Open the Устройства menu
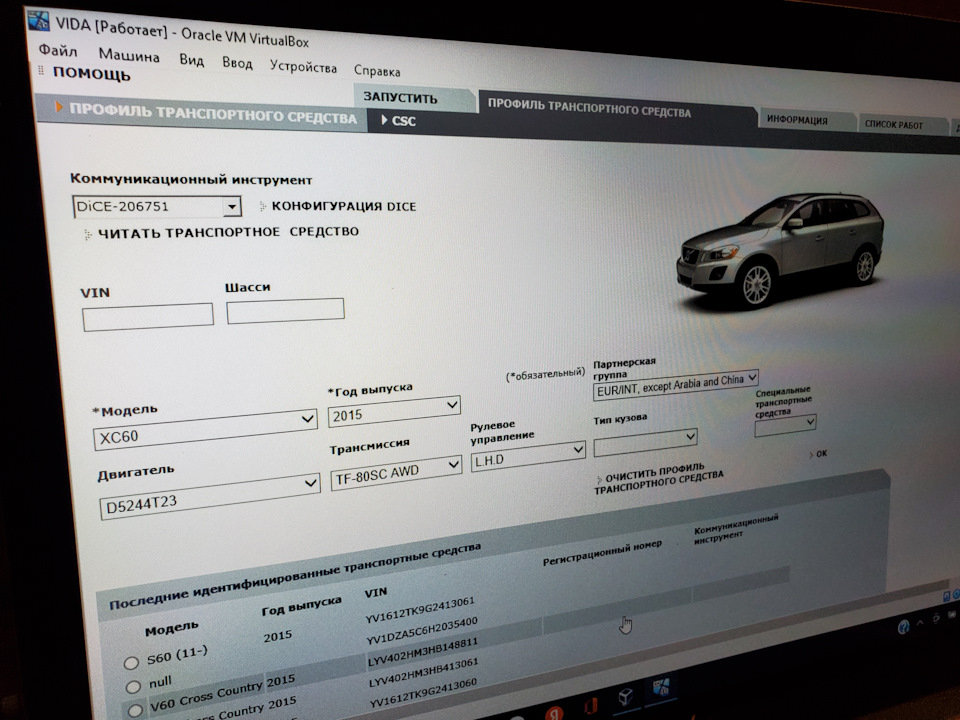 click(303, 66)
